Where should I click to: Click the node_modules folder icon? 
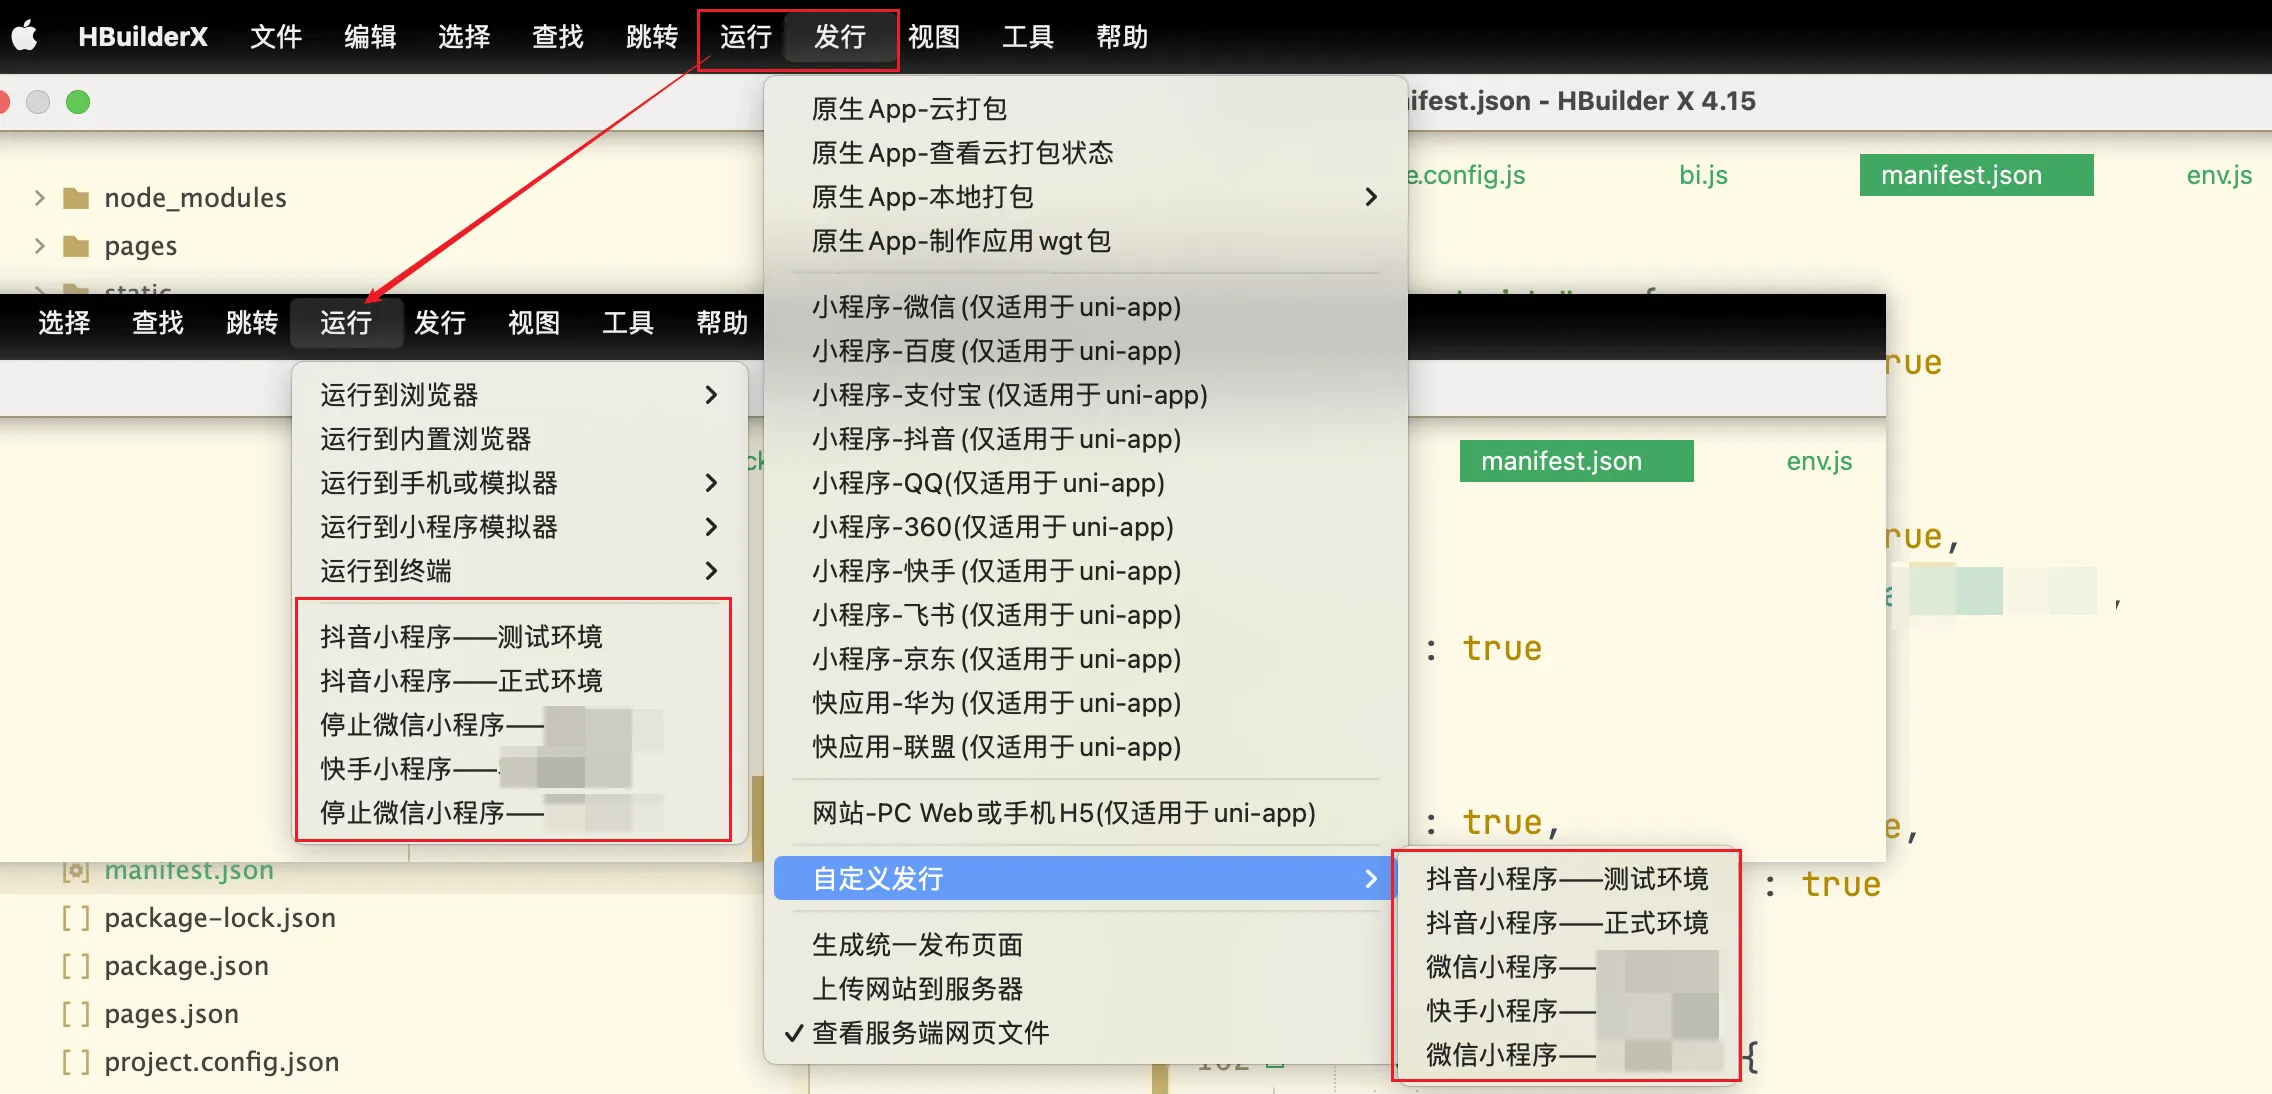tap(76, 198)
